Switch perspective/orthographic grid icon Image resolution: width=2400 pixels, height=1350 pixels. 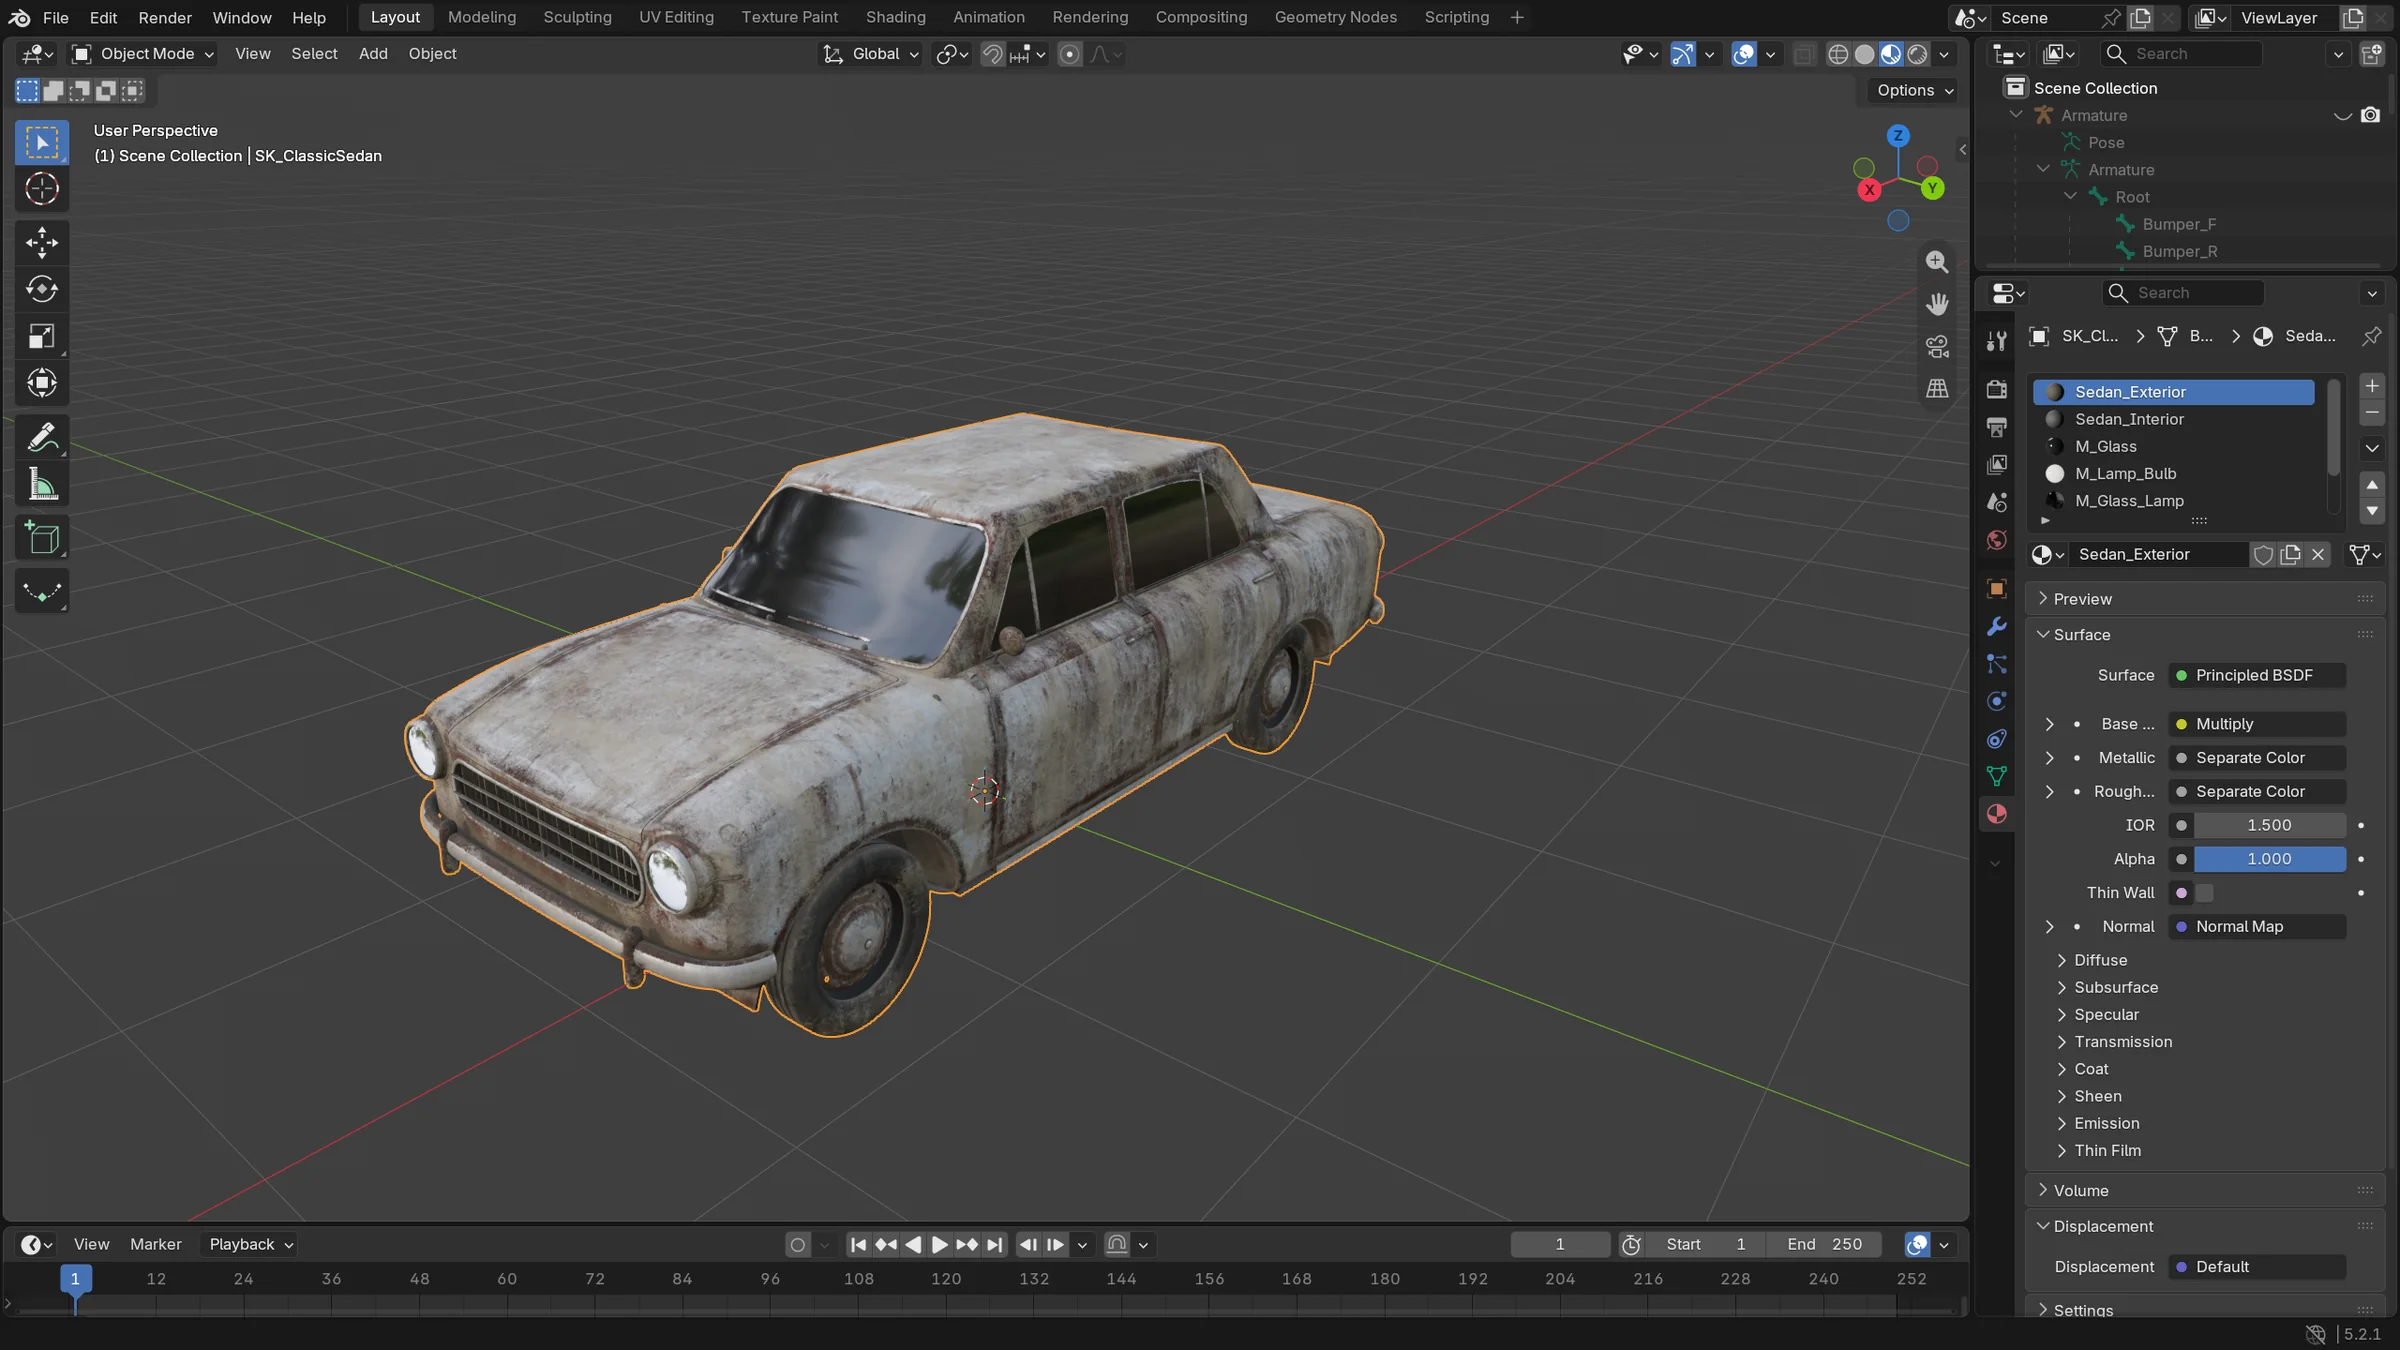[1937, 388]
